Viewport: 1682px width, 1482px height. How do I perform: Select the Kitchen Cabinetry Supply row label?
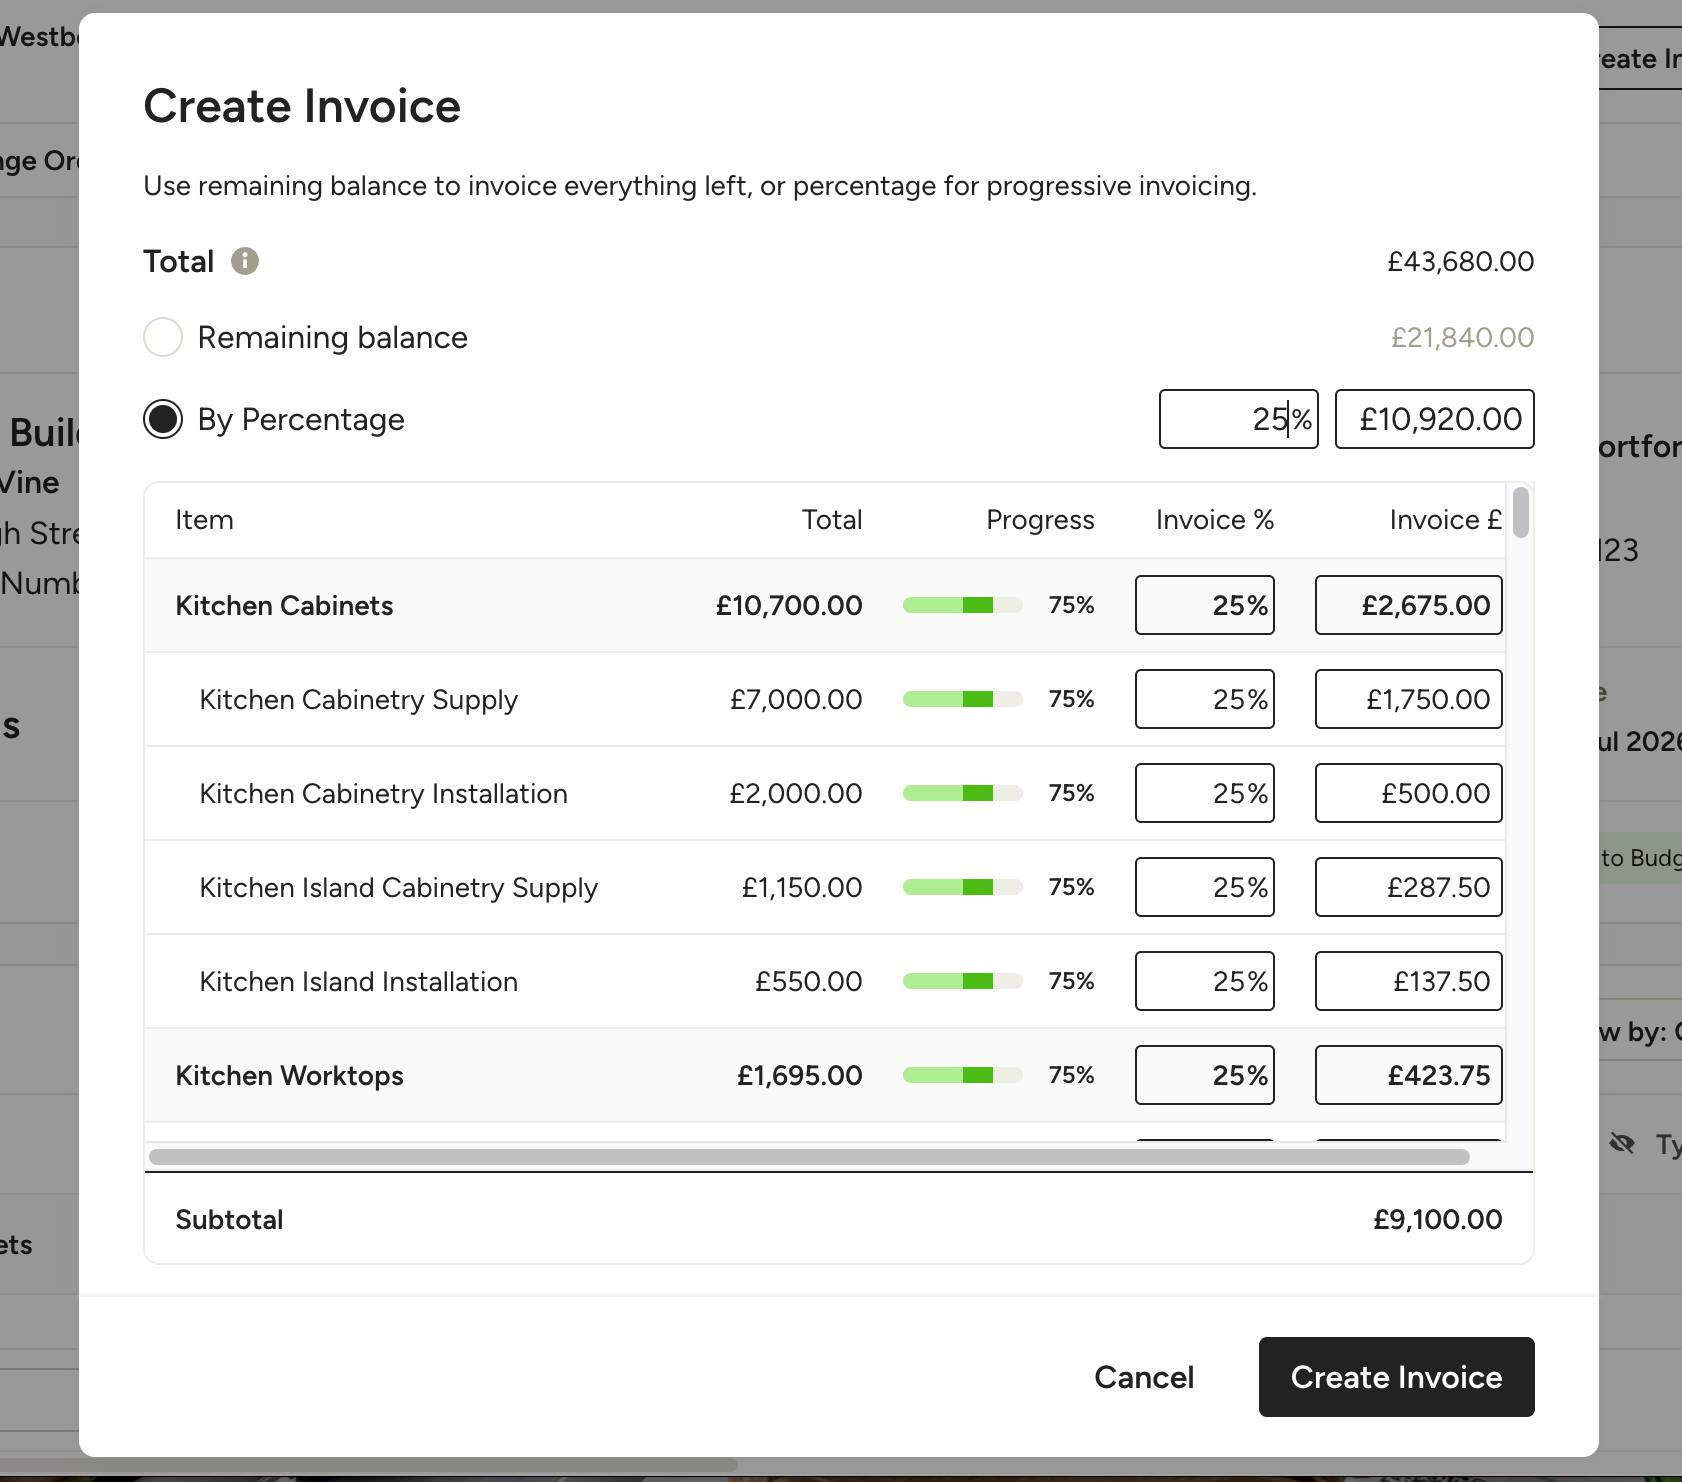(359, 699)
